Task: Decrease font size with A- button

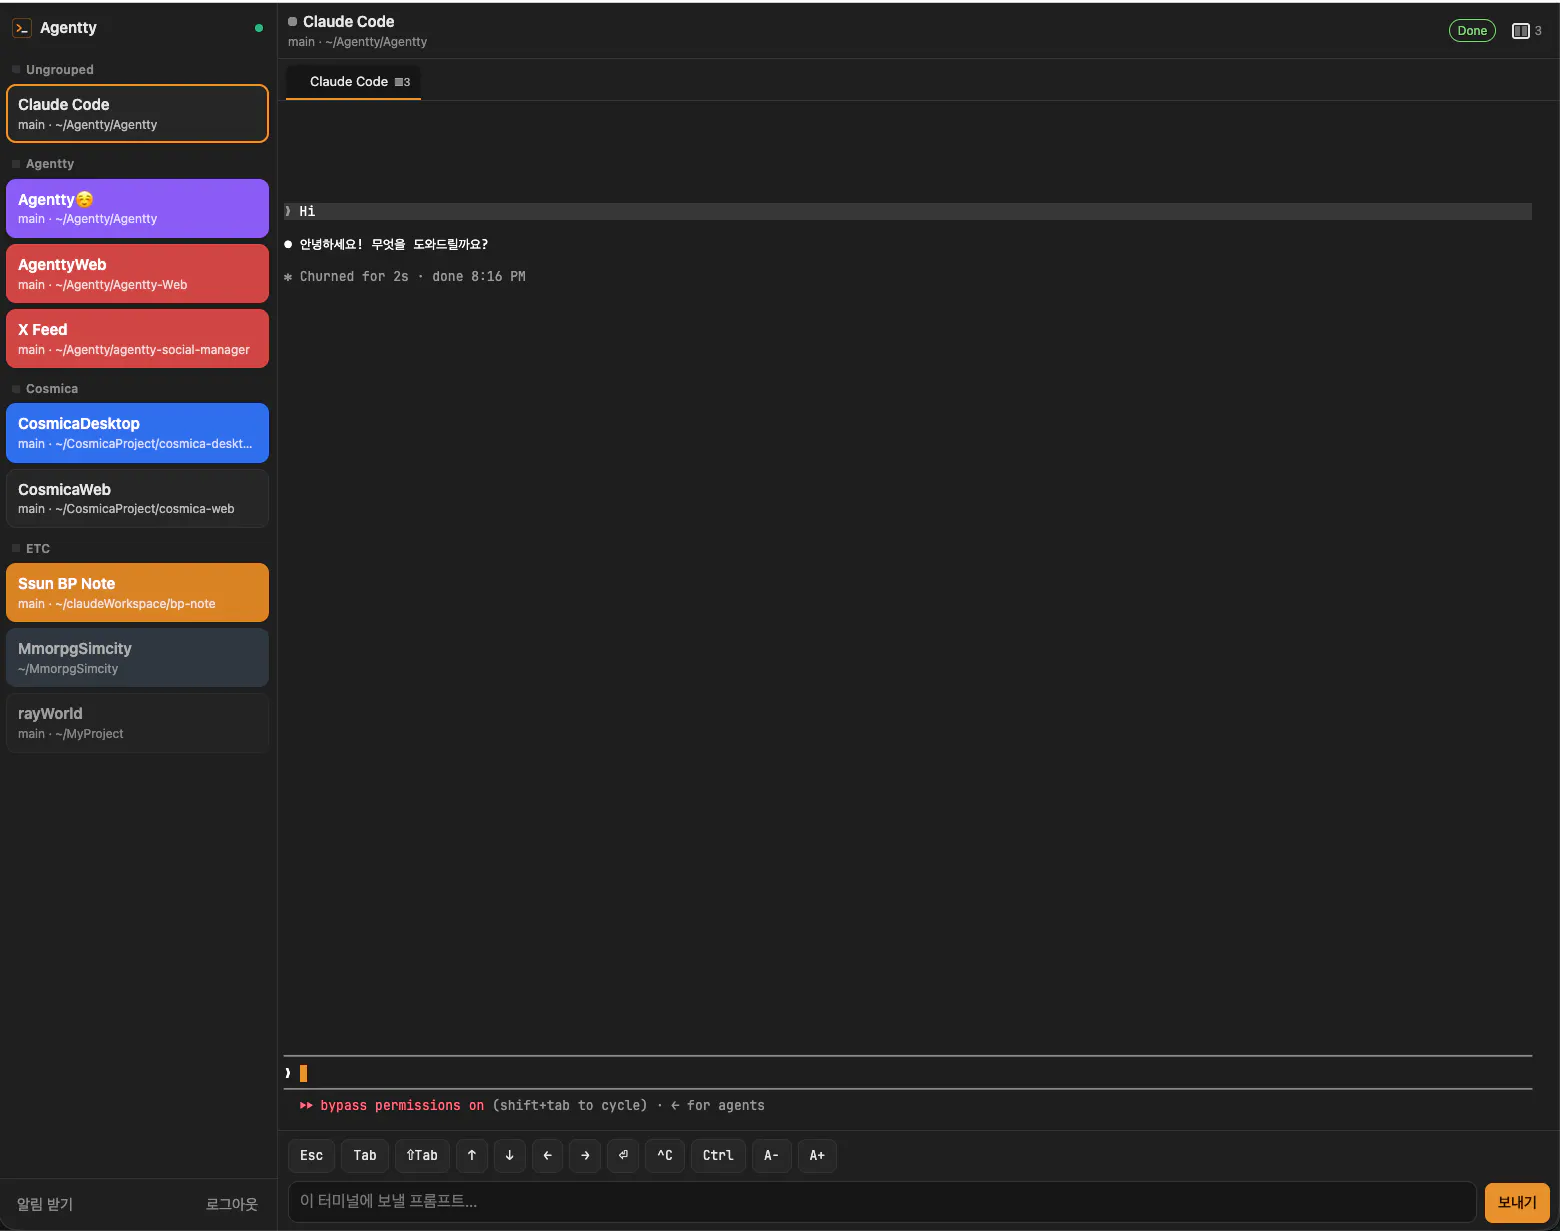Action: coord(772,1155)
